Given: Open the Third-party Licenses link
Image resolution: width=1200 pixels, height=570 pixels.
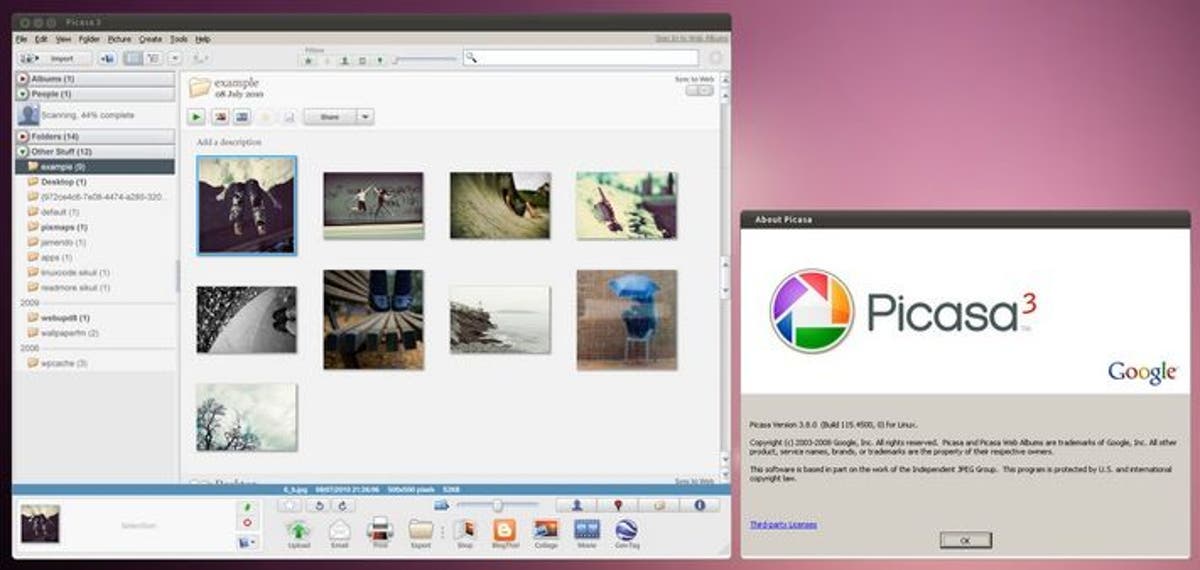Looking at the screenshot, I should tap(783, 524).
